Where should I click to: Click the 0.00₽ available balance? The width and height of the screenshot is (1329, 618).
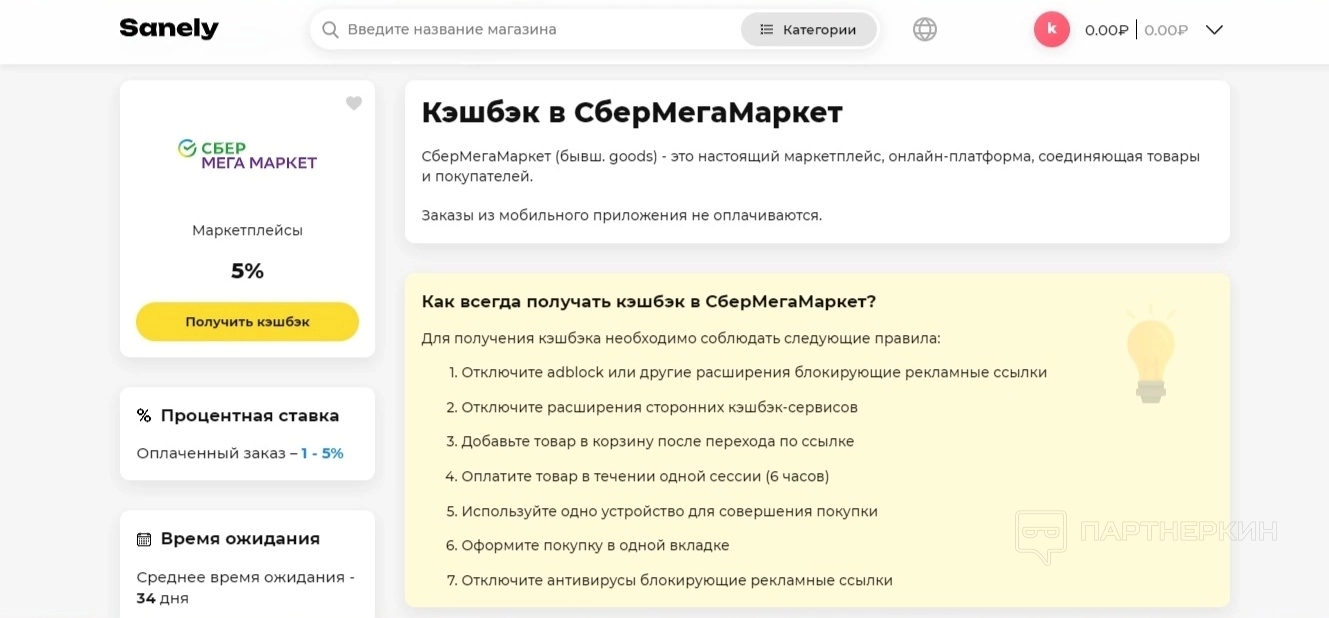[1106, 30]
